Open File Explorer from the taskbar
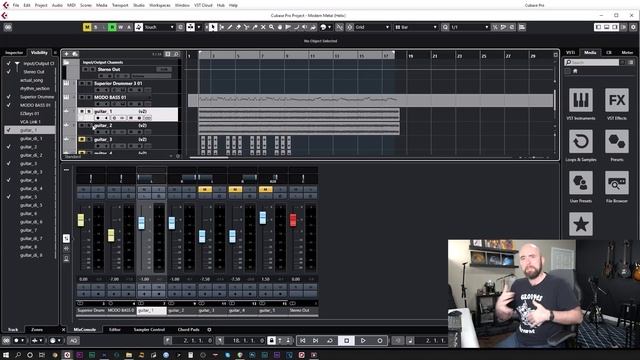Viewport: 640px width, 360px height. (129, 355)
